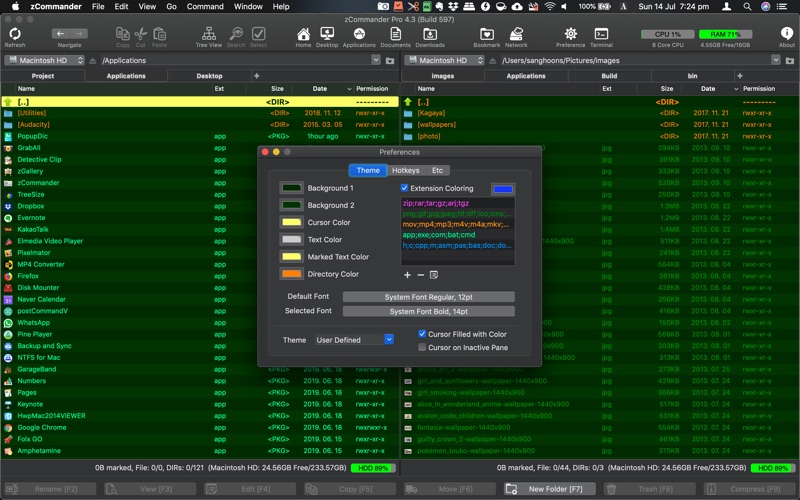The height and width of the screenshot is (500, 800).
Task: Click the Directory Color orange swatch
Action: tap(291, 274)
